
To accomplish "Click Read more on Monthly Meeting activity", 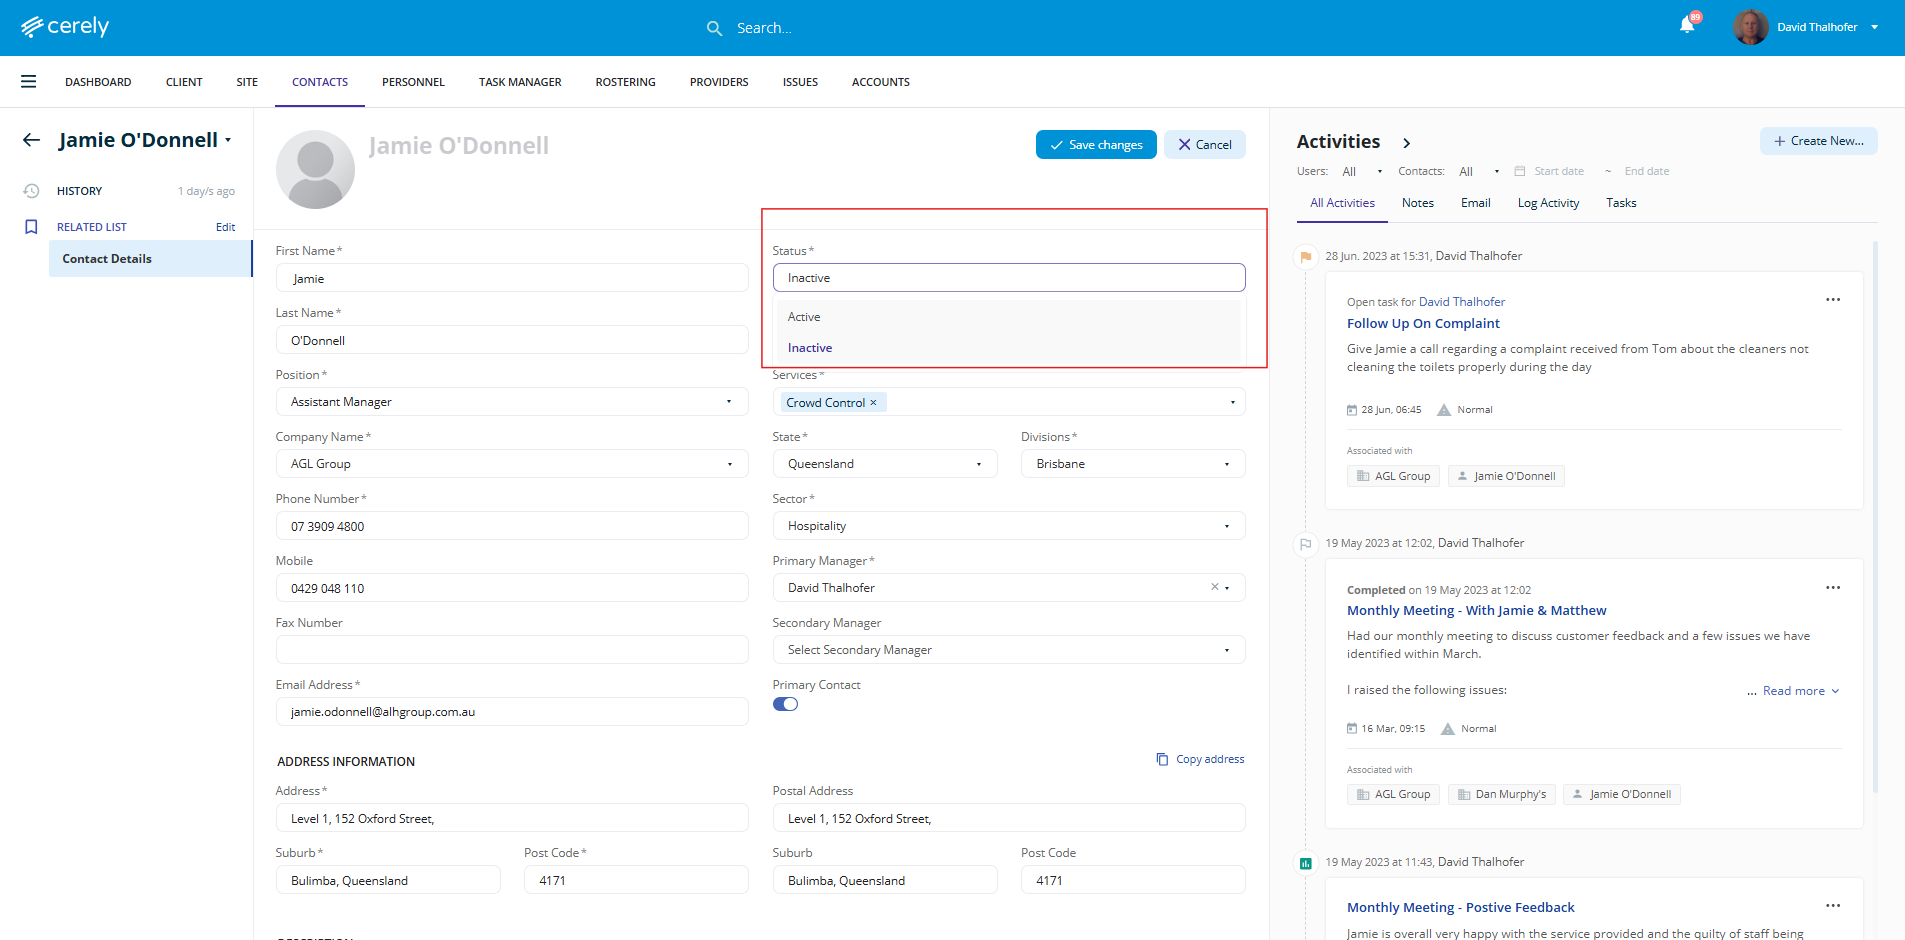I will coord(1794,691).
